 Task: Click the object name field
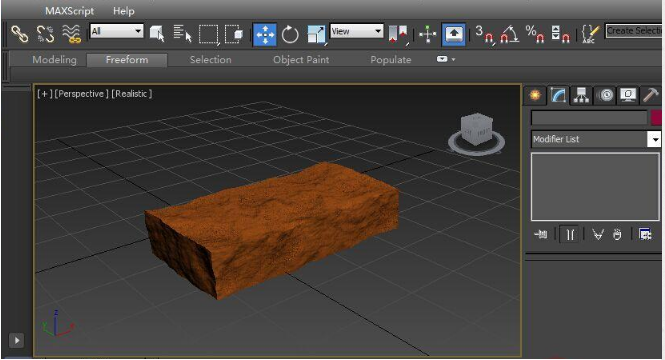(589, 117)
